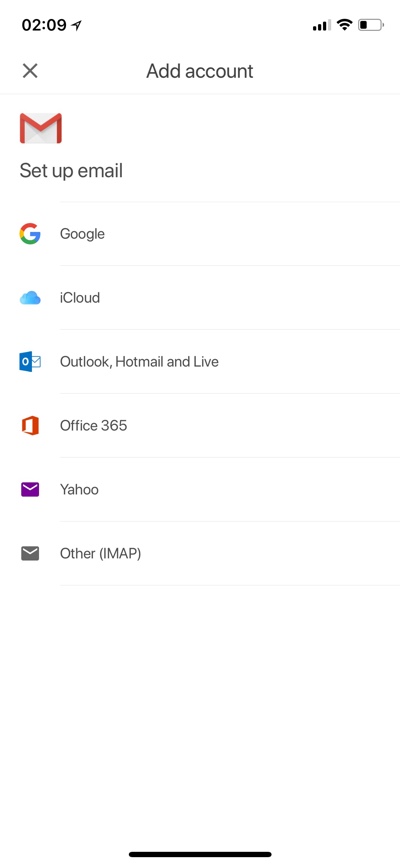Tap the Wi-Fi status icon
This screenshot has height=866, width=400.
(x=345, y=25)
